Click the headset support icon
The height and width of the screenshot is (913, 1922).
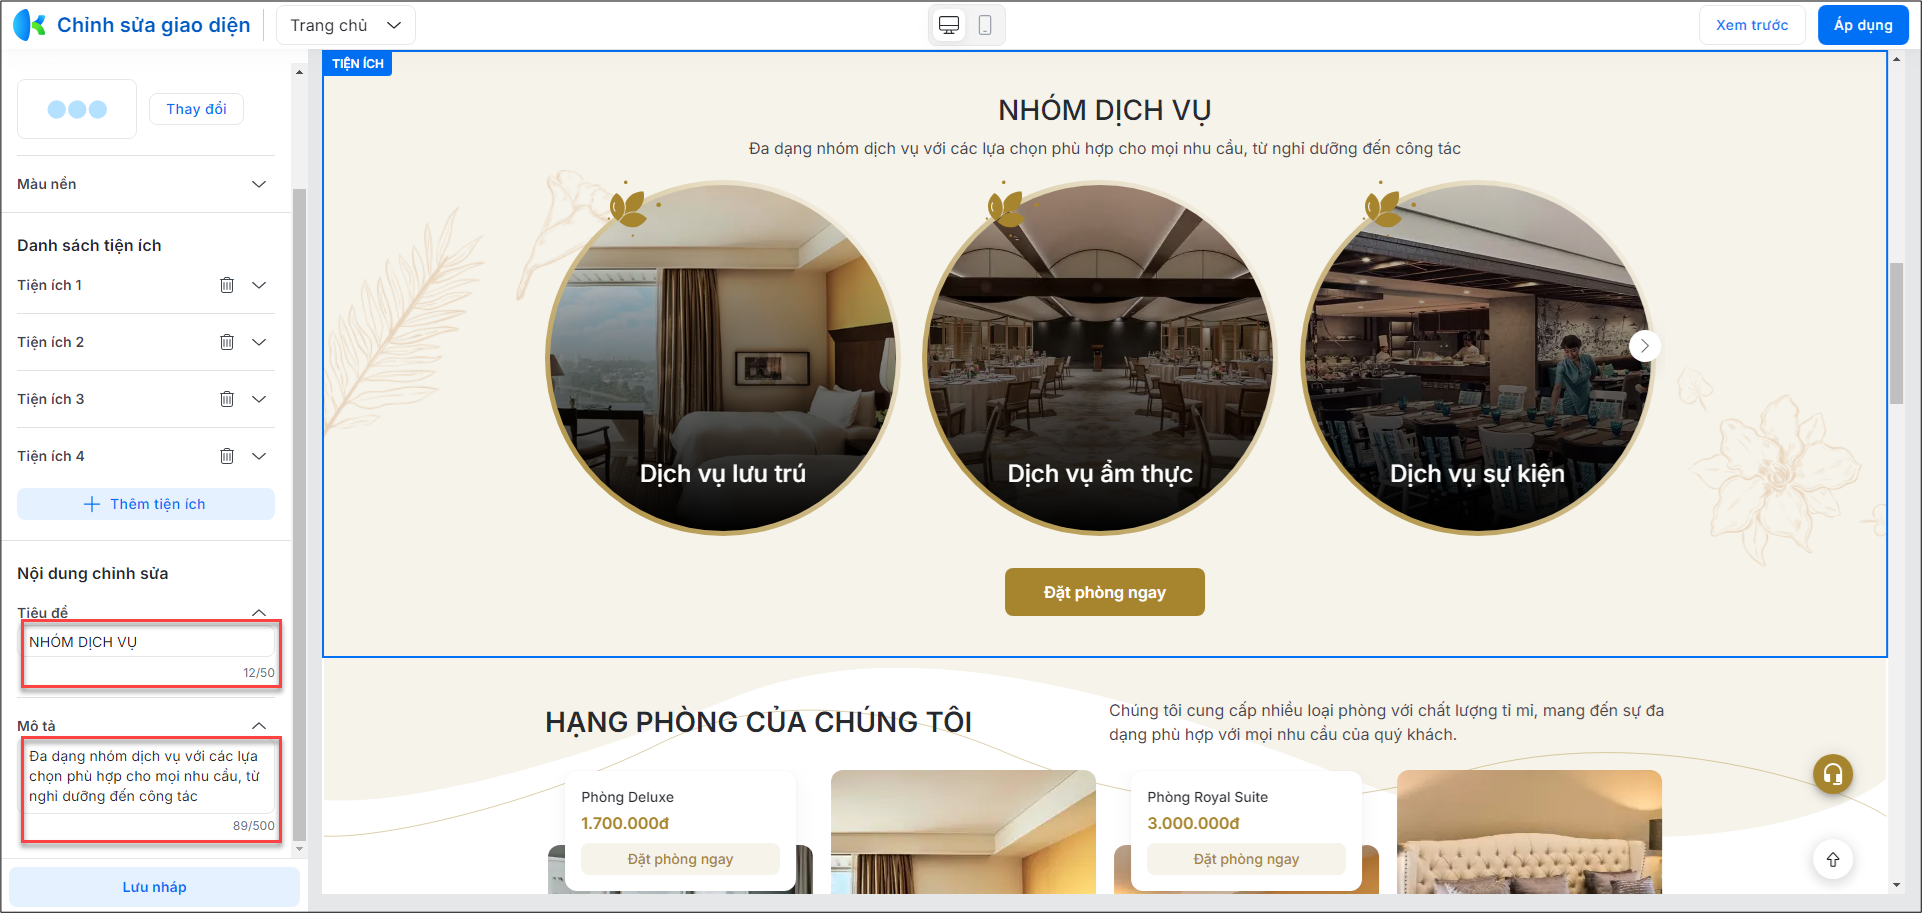[x=1833, y=773]
